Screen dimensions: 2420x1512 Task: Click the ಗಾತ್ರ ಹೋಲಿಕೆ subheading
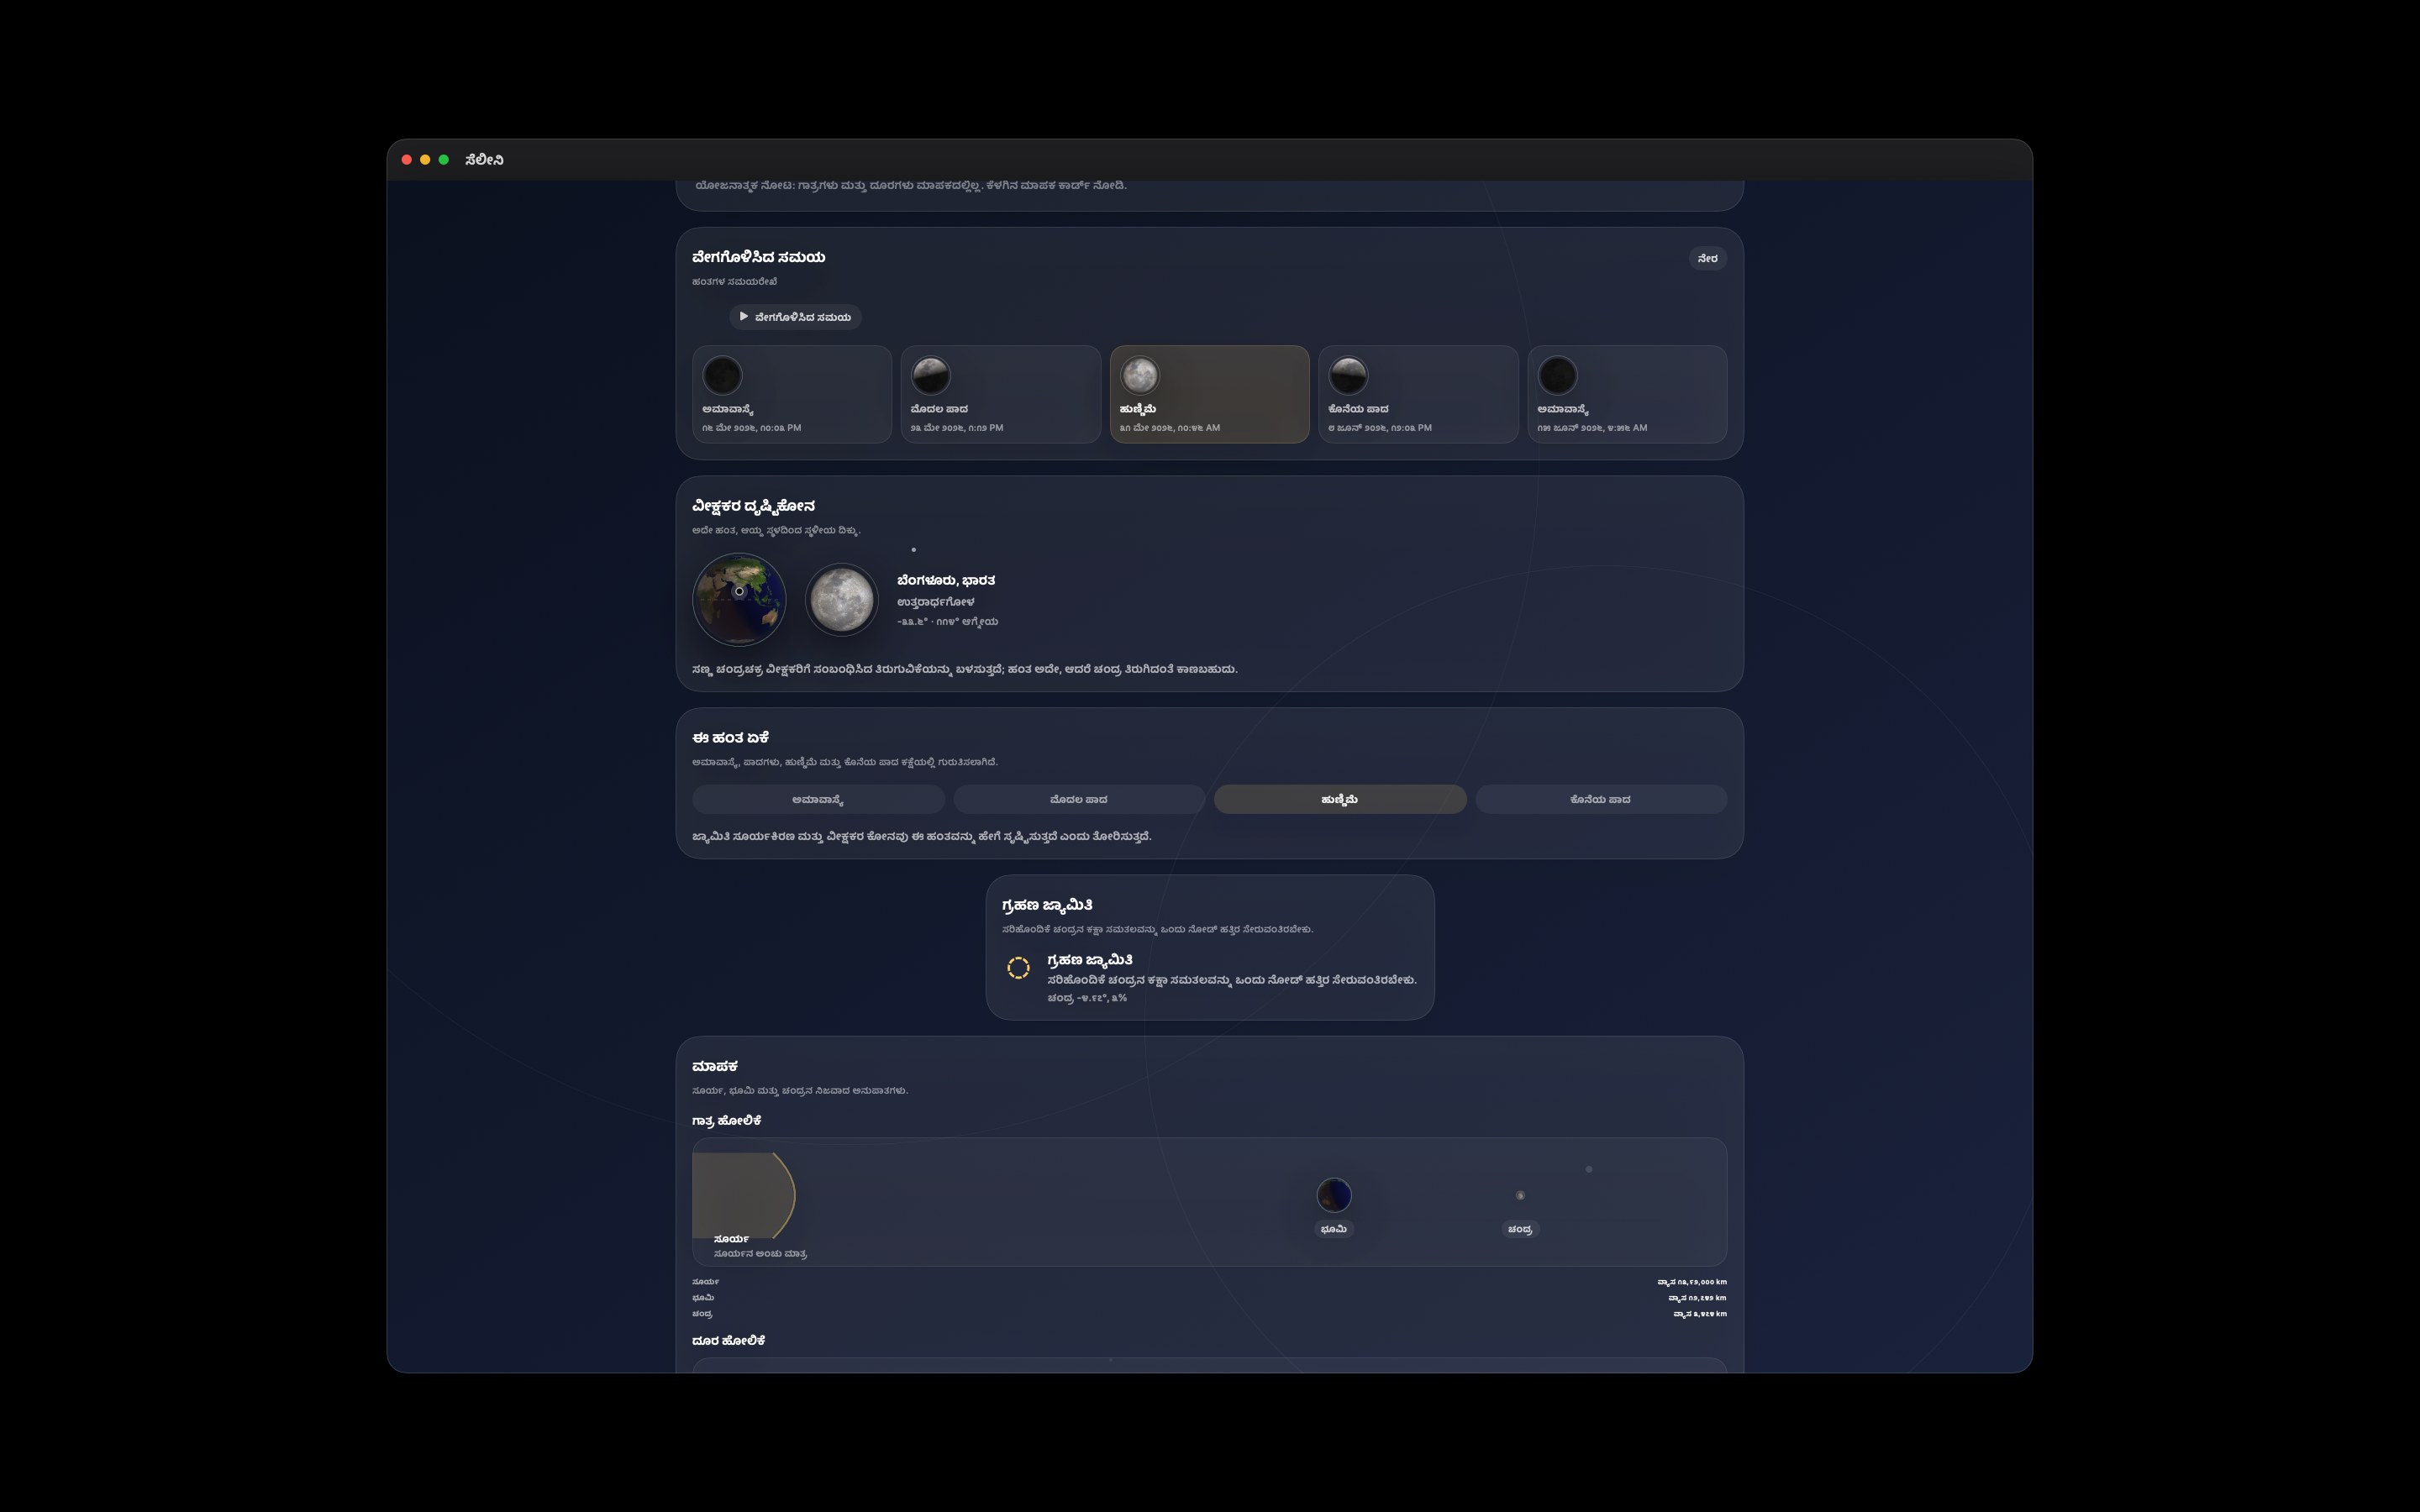click(x=726, y=1121)
